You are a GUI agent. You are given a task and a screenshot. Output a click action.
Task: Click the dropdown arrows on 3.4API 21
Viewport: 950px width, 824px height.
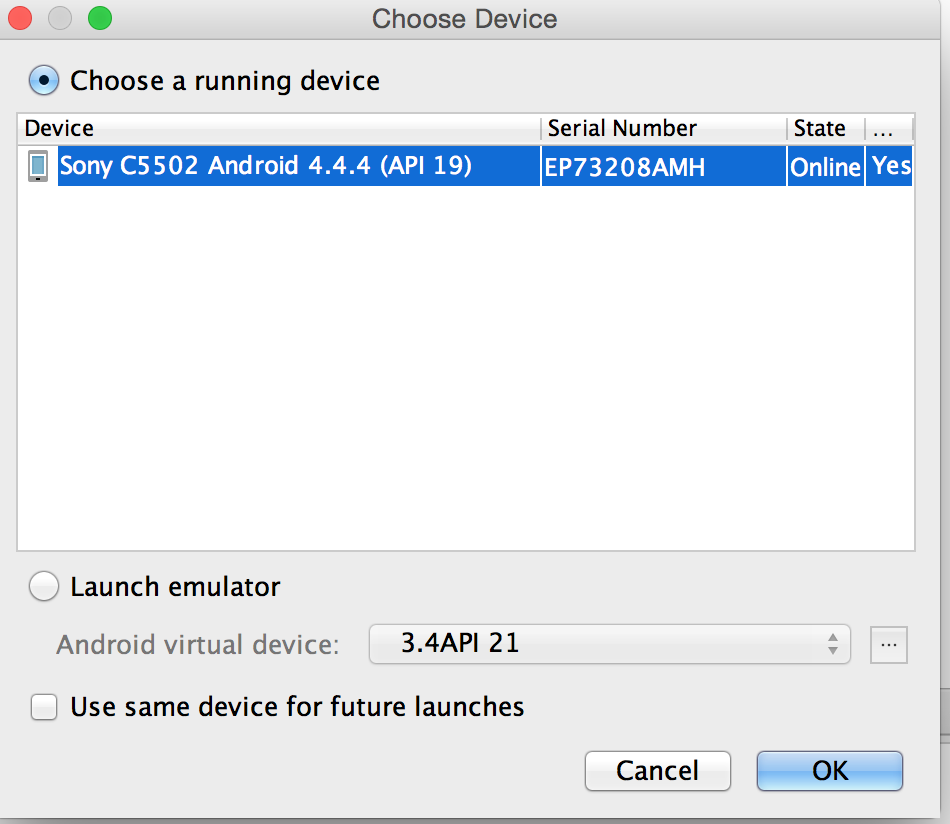832,644
